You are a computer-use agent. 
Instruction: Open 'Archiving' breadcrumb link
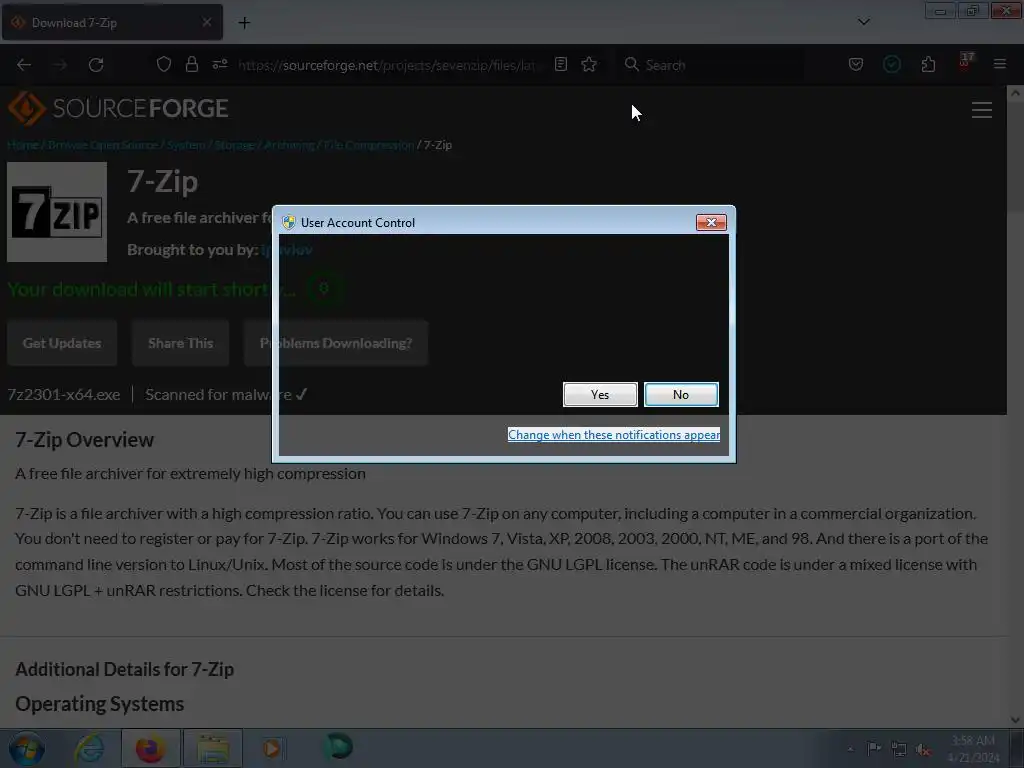point(289,145)
